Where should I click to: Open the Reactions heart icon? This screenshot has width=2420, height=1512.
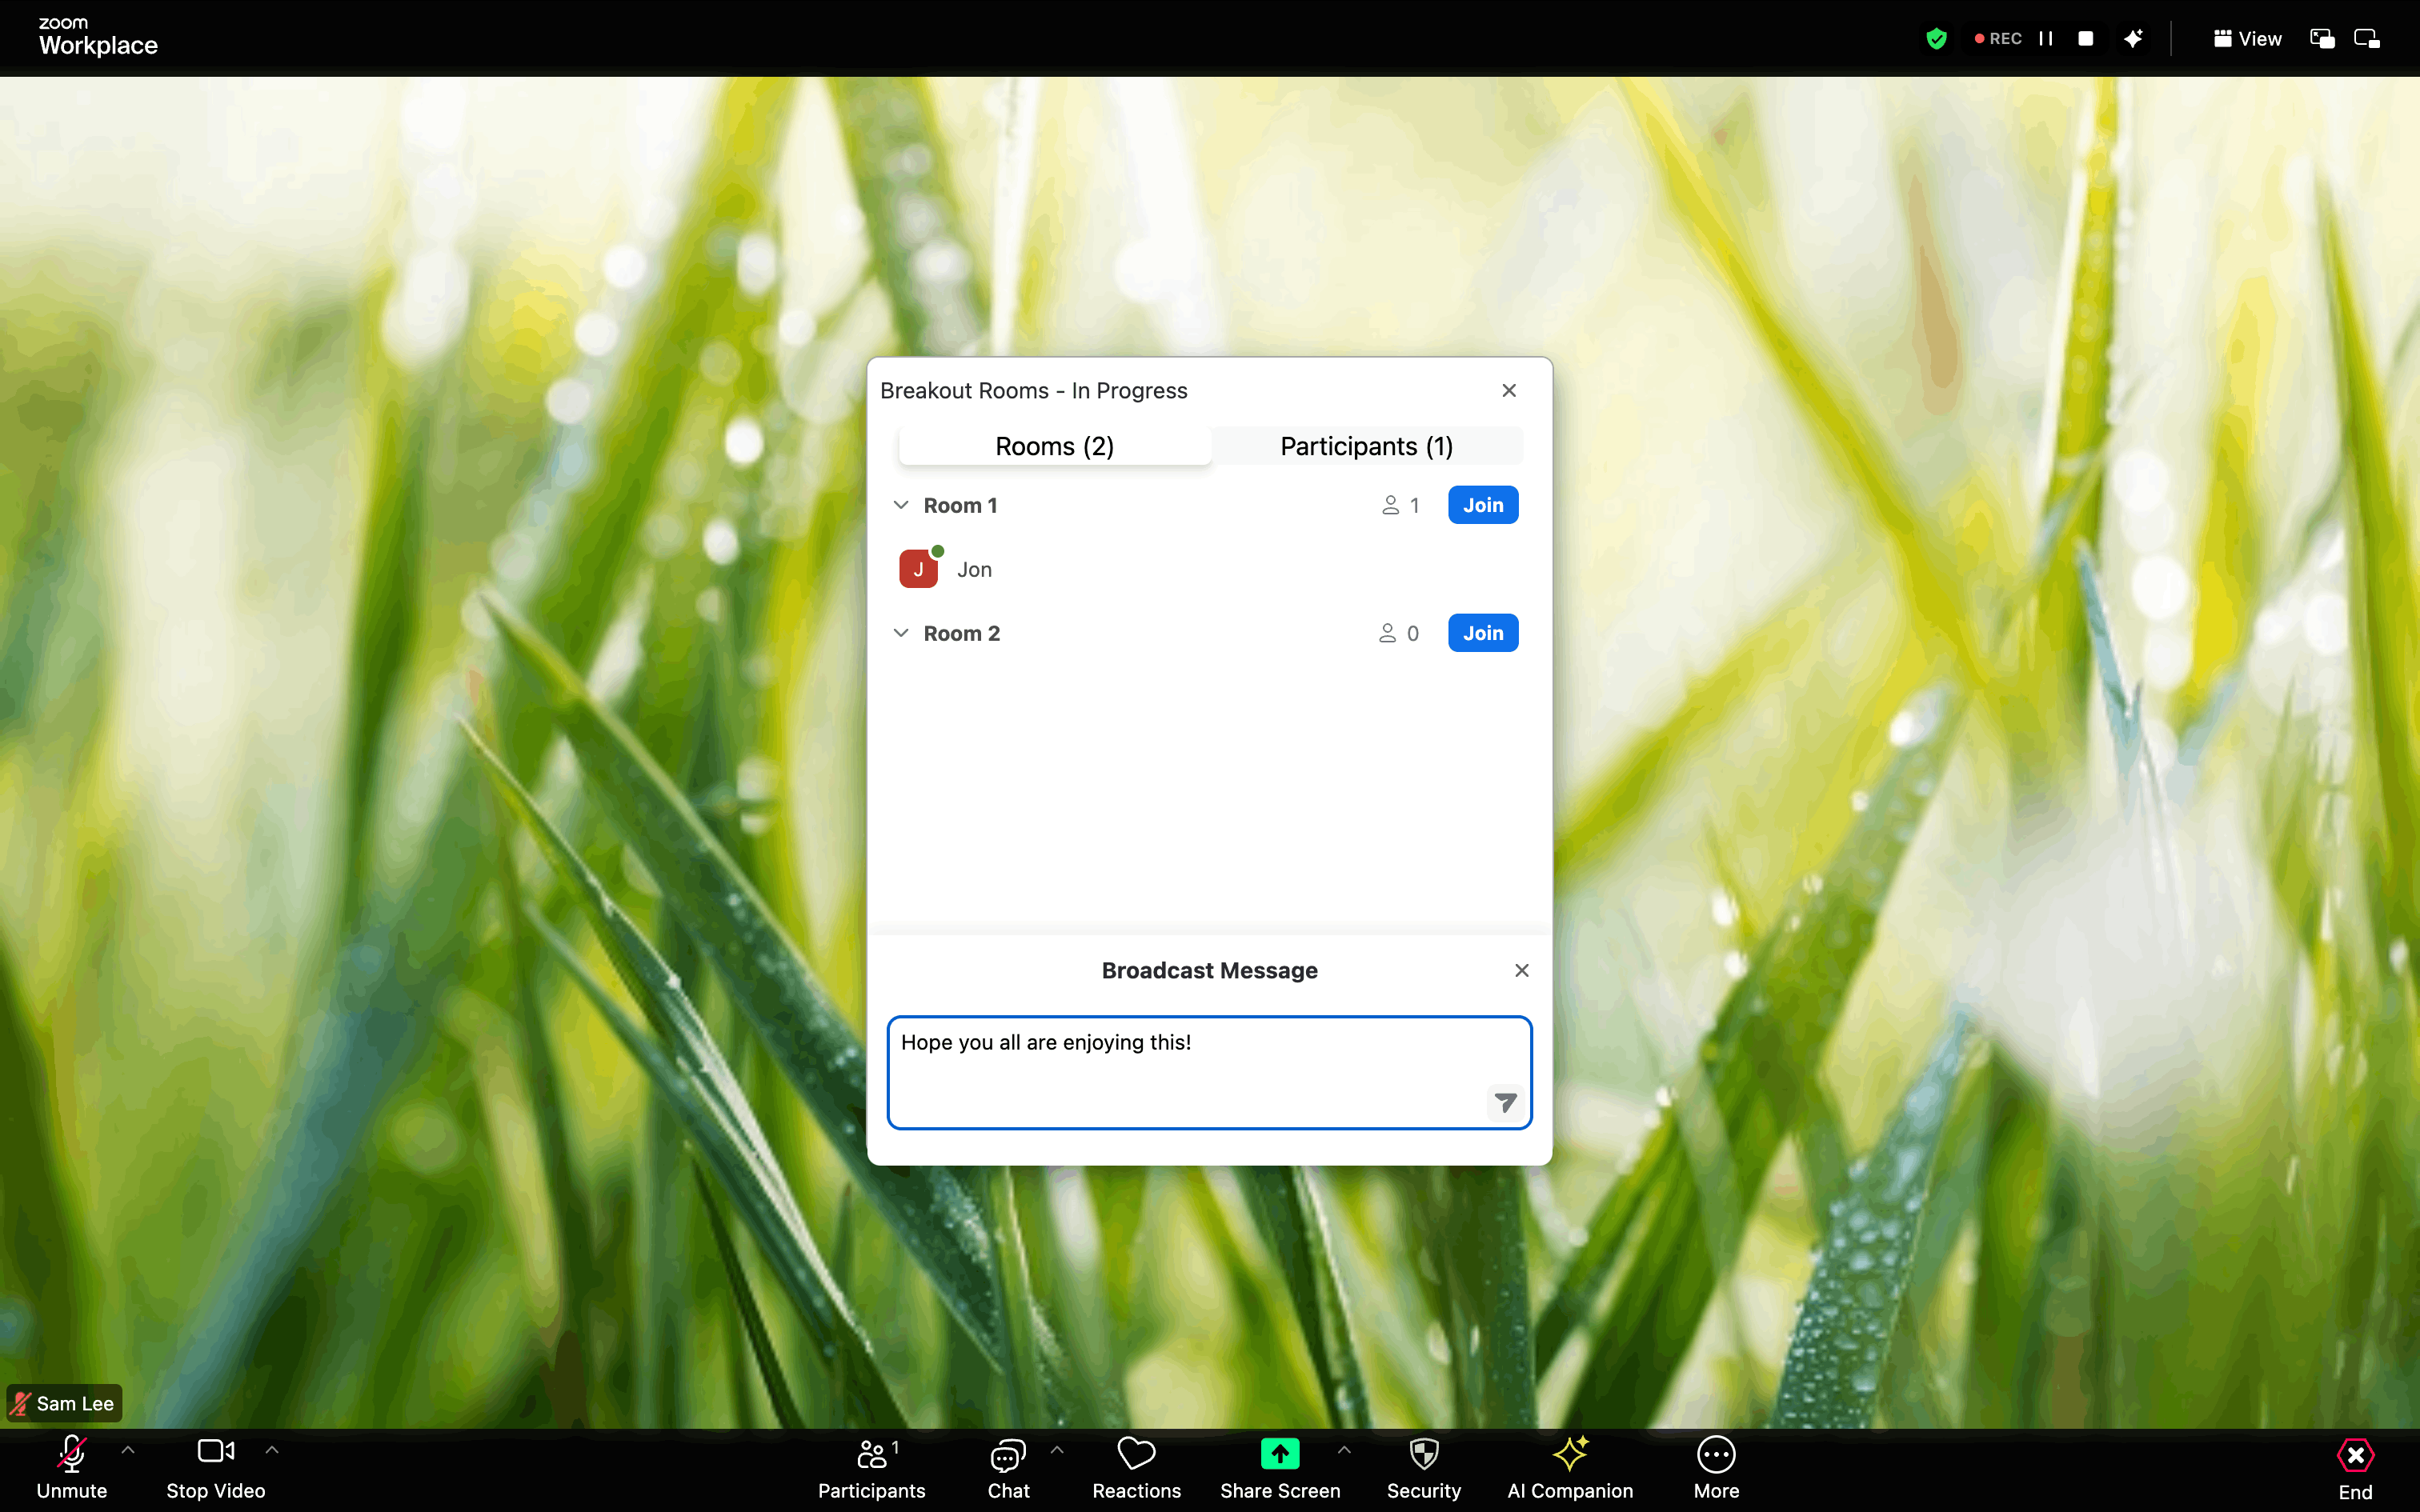[1136, 1454]
